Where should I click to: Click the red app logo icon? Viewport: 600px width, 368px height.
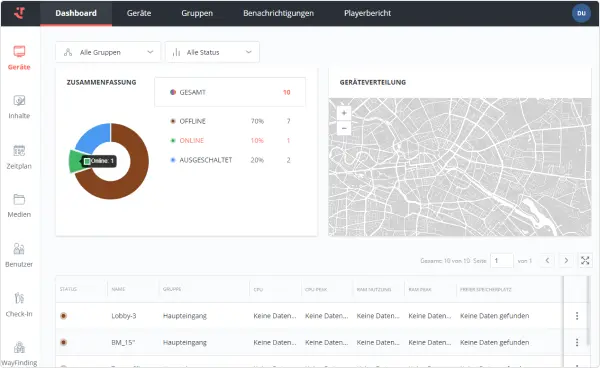20,13
